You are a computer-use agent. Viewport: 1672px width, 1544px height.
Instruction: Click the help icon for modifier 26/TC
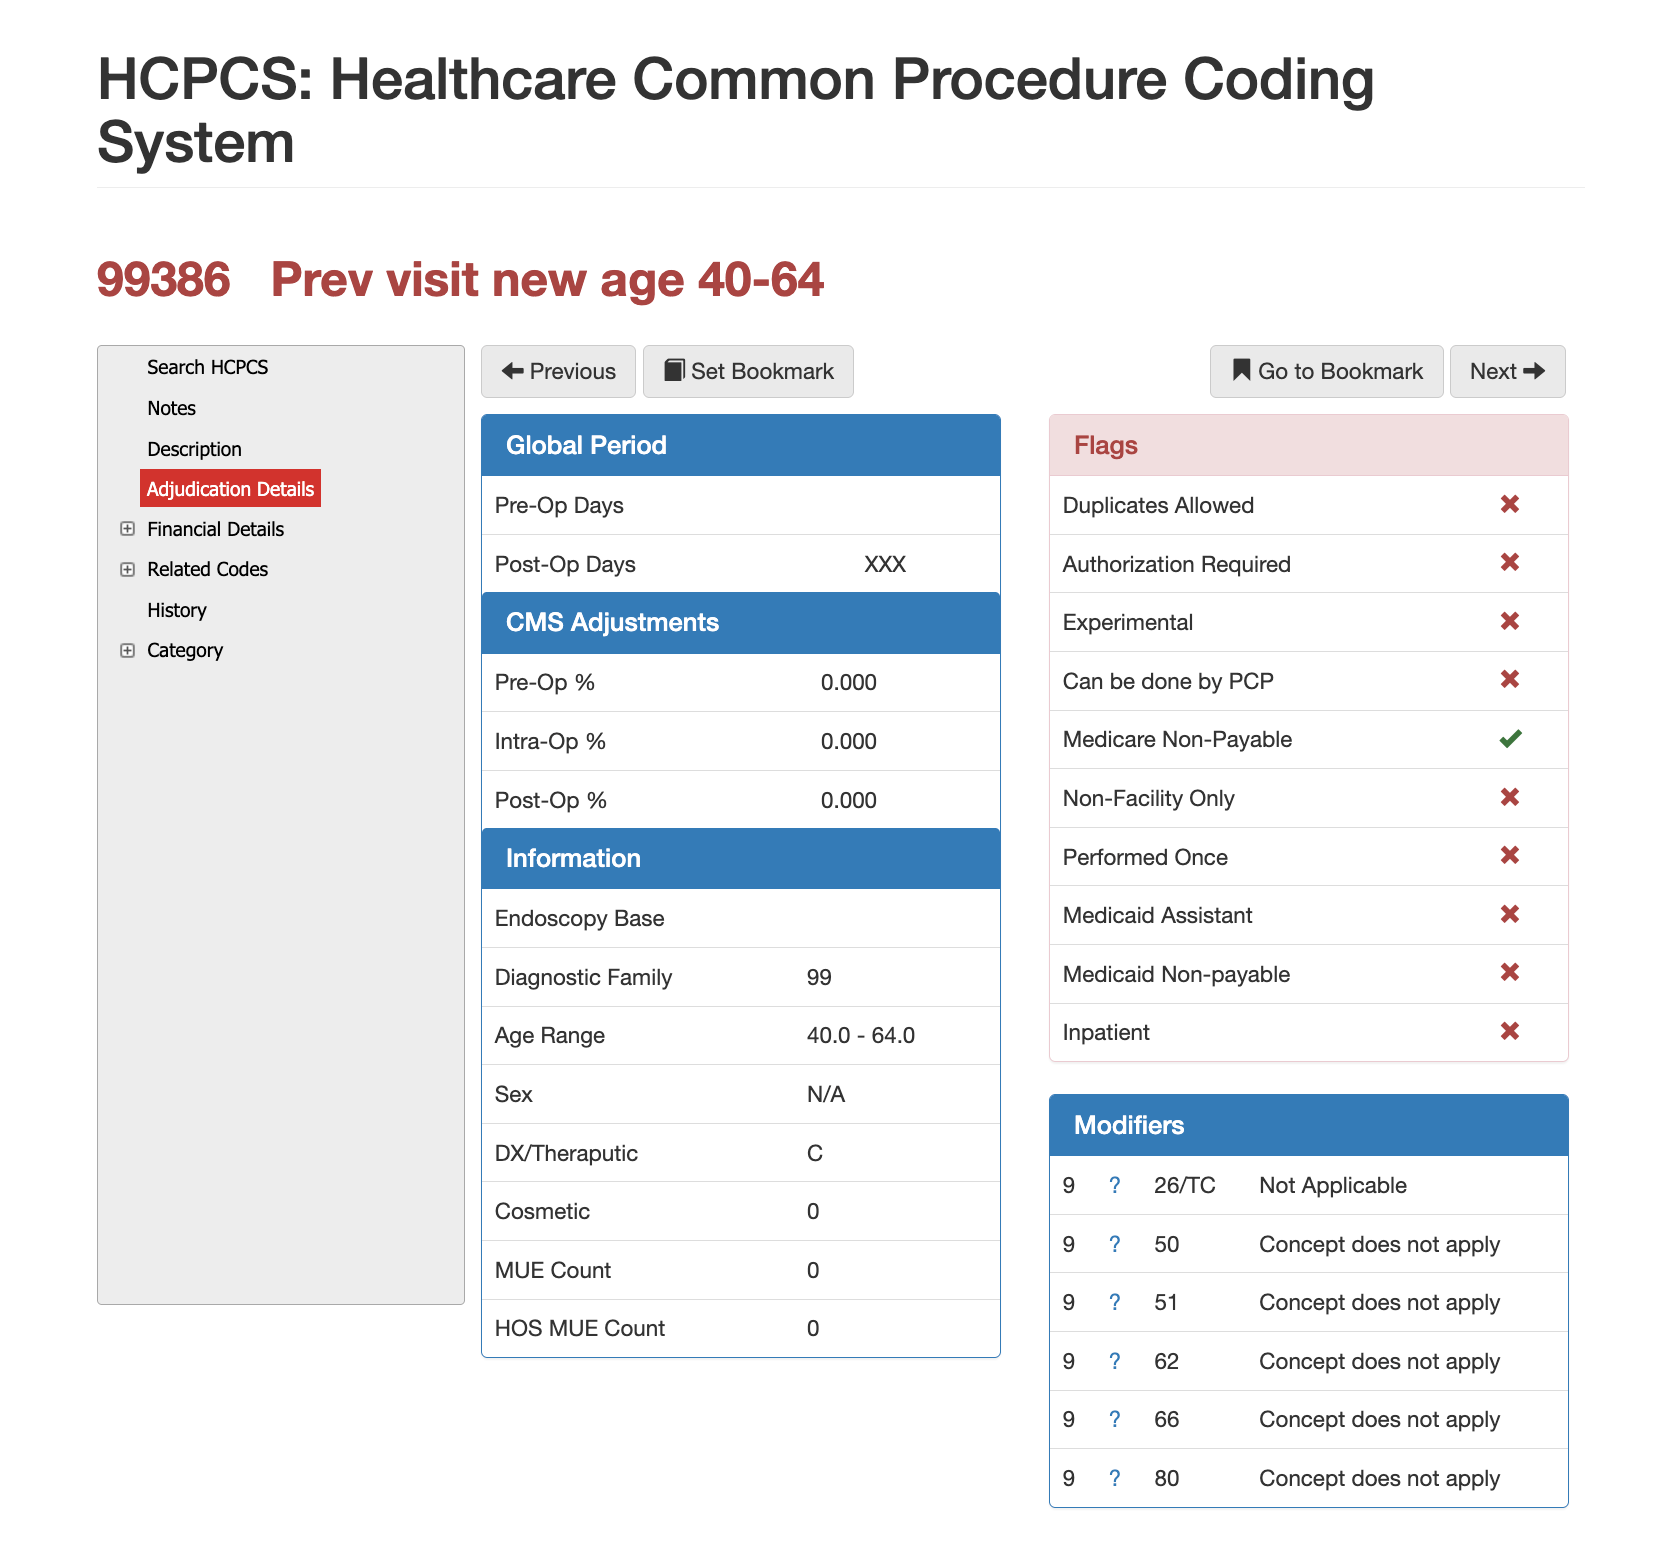(1114, 1186)
